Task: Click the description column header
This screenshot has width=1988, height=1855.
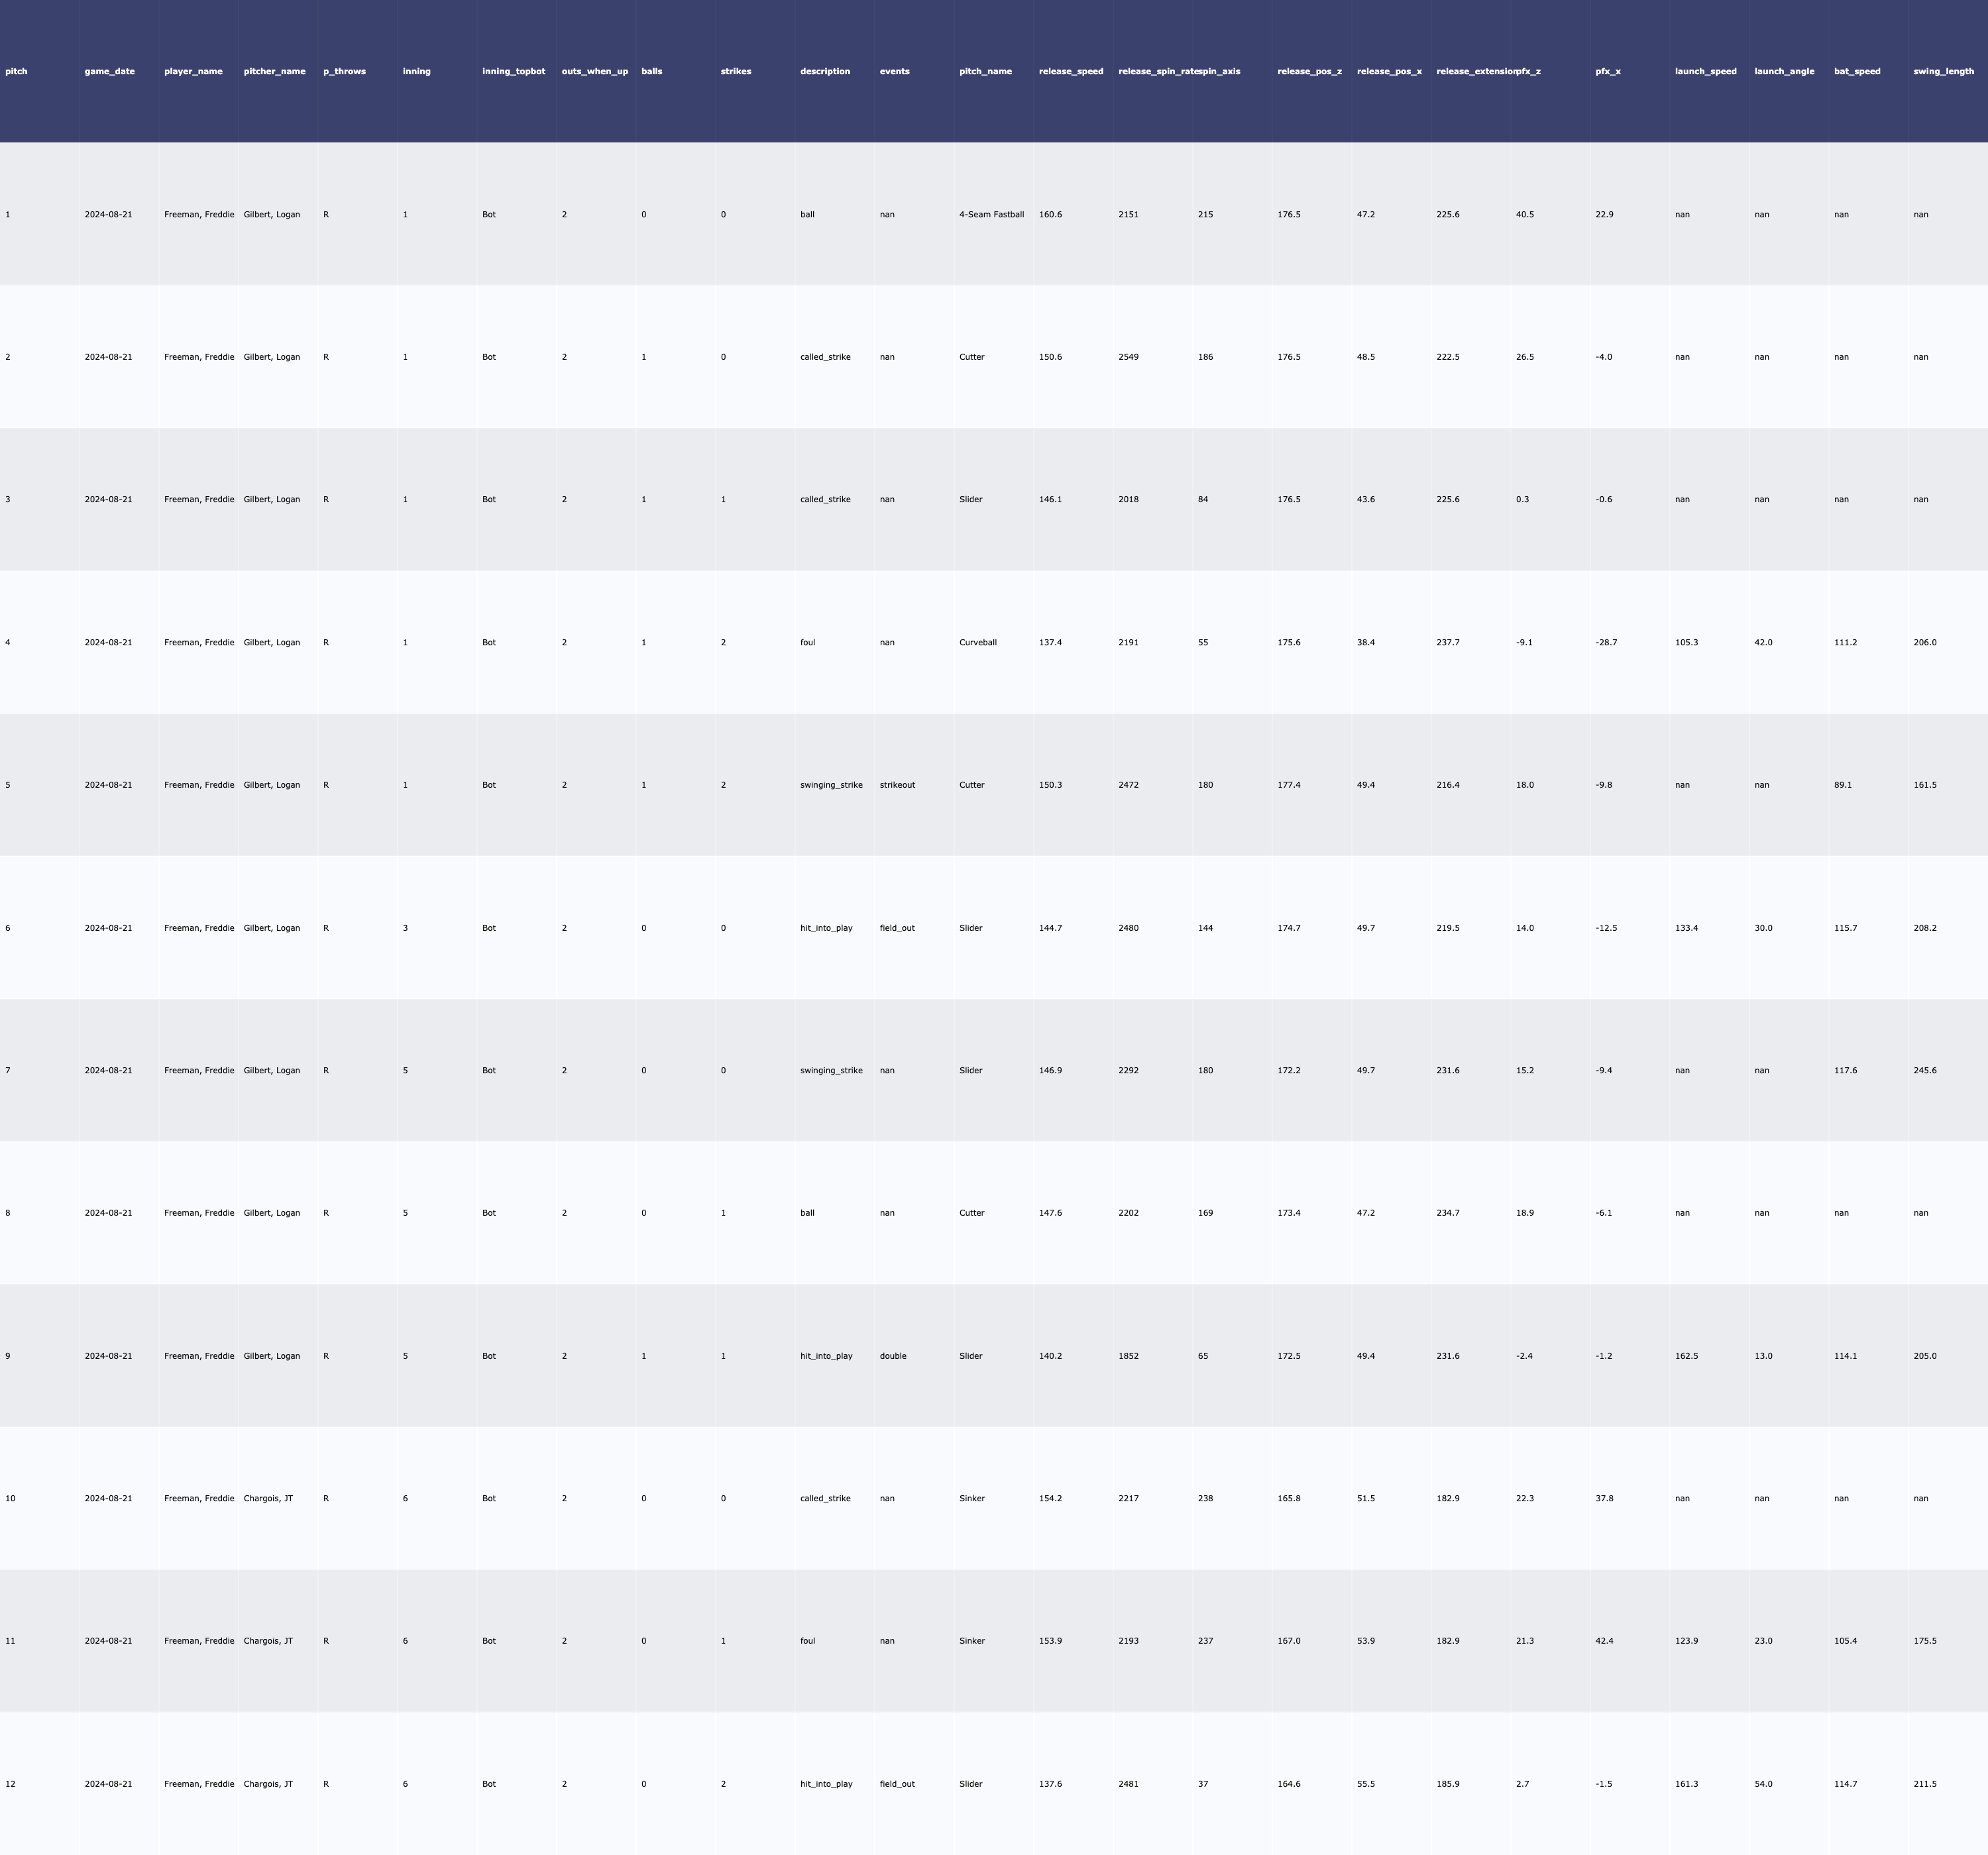Action: click(x=825, y=71)
